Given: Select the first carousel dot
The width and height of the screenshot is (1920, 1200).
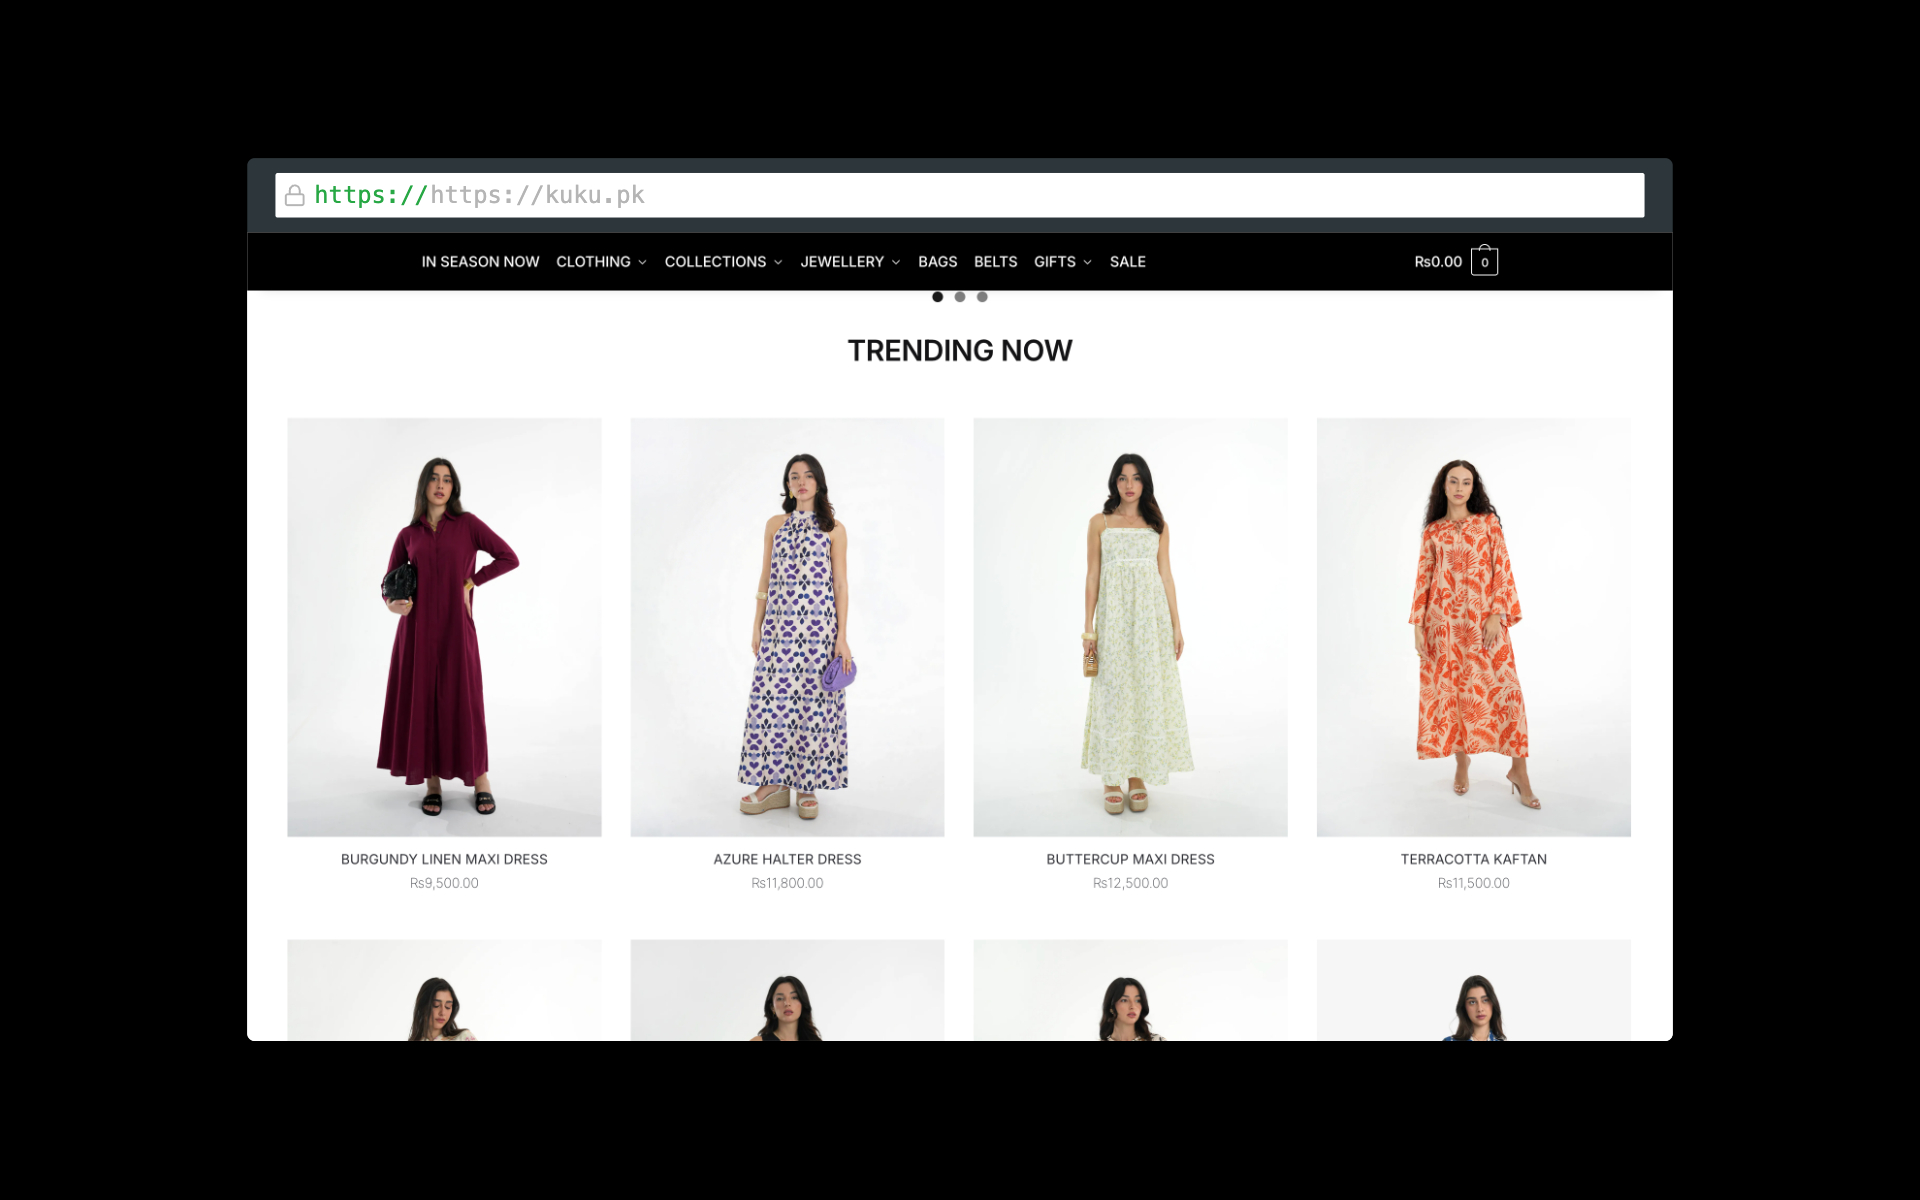Looking at the screenshot, I should [937, 297].
